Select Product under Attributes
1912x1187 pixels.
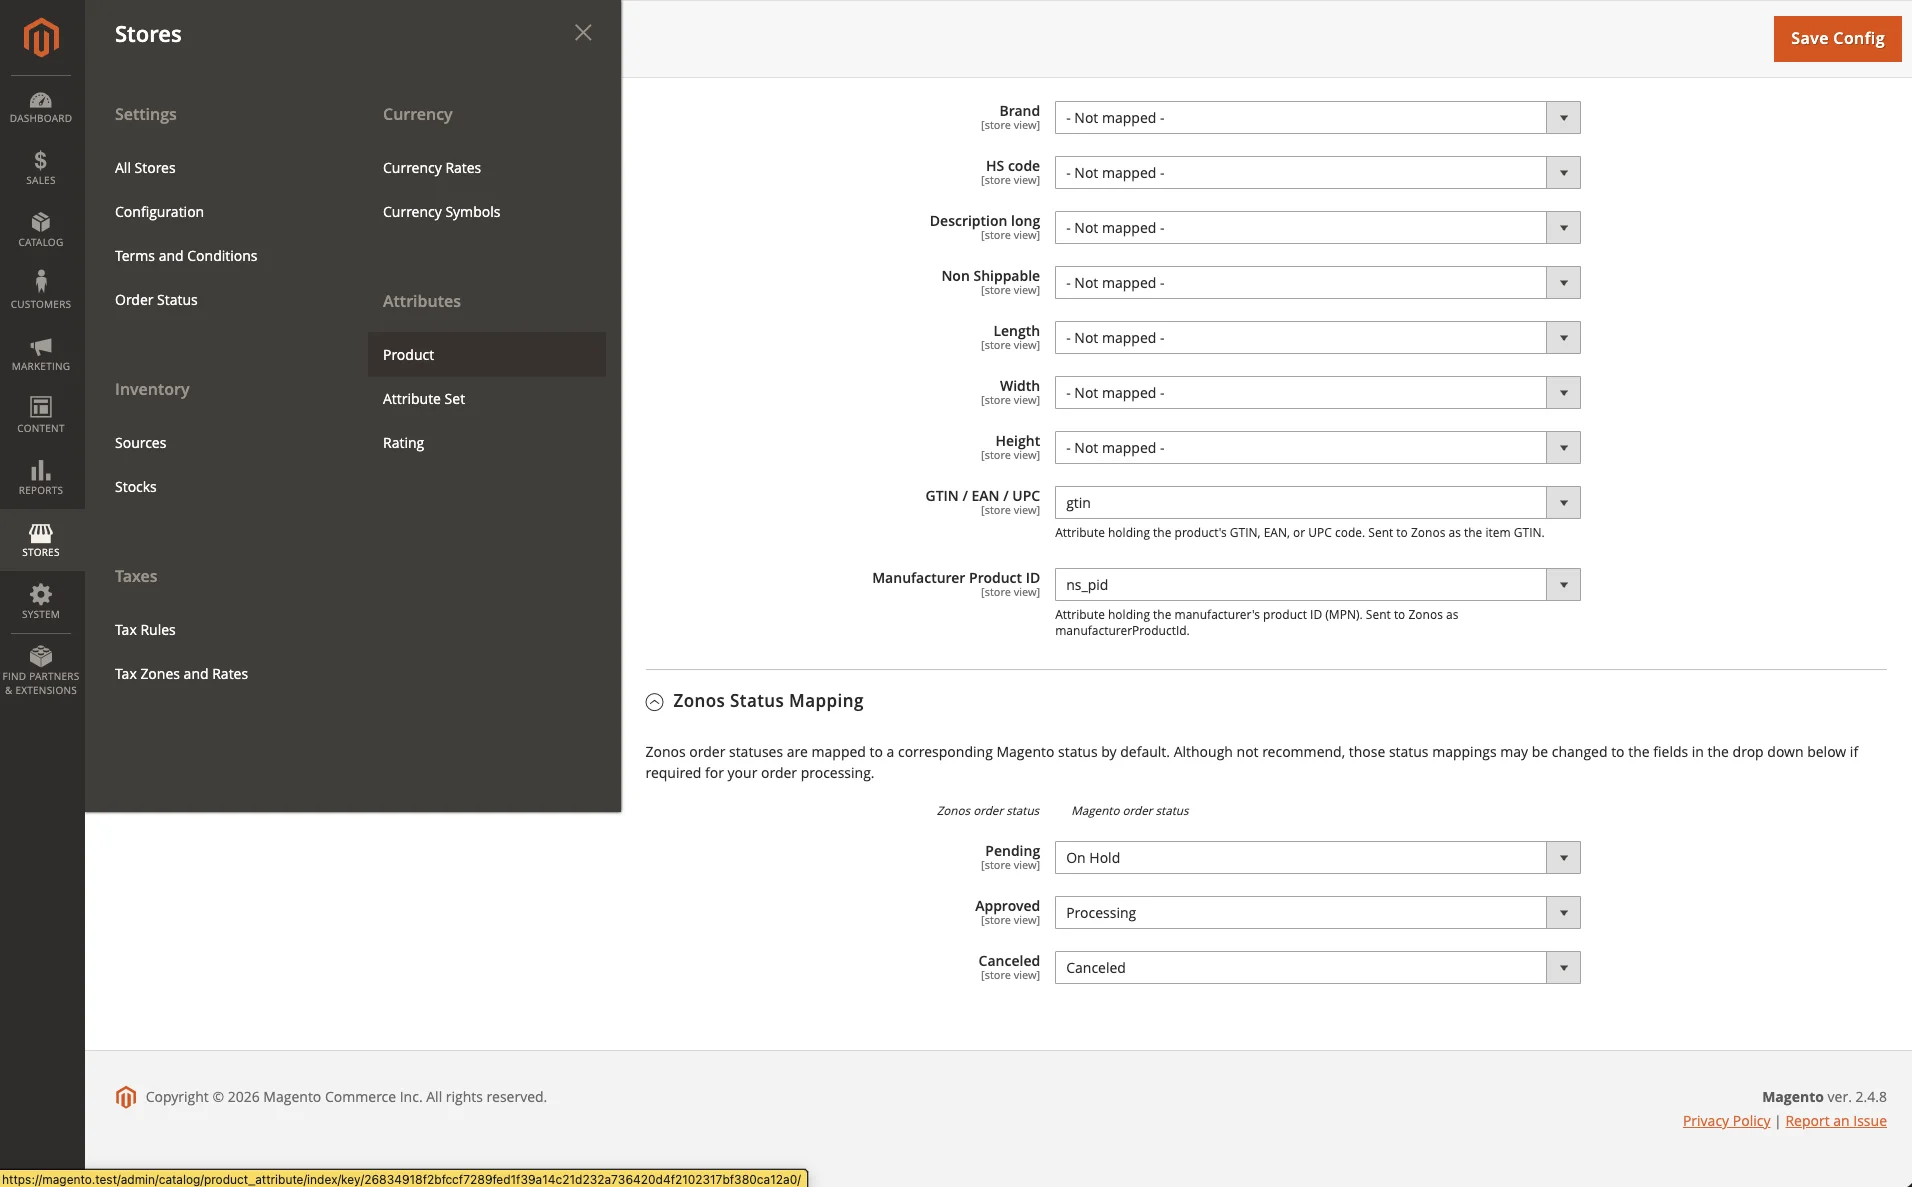(x=487, y=355)
